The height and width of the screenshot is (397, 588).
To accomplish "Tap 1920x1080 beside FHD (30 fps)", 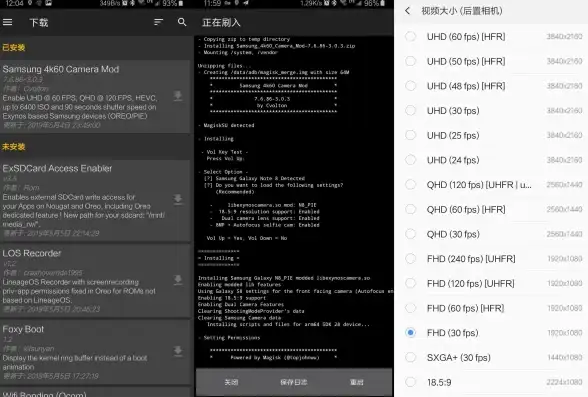I will click(x=564, y=333).
